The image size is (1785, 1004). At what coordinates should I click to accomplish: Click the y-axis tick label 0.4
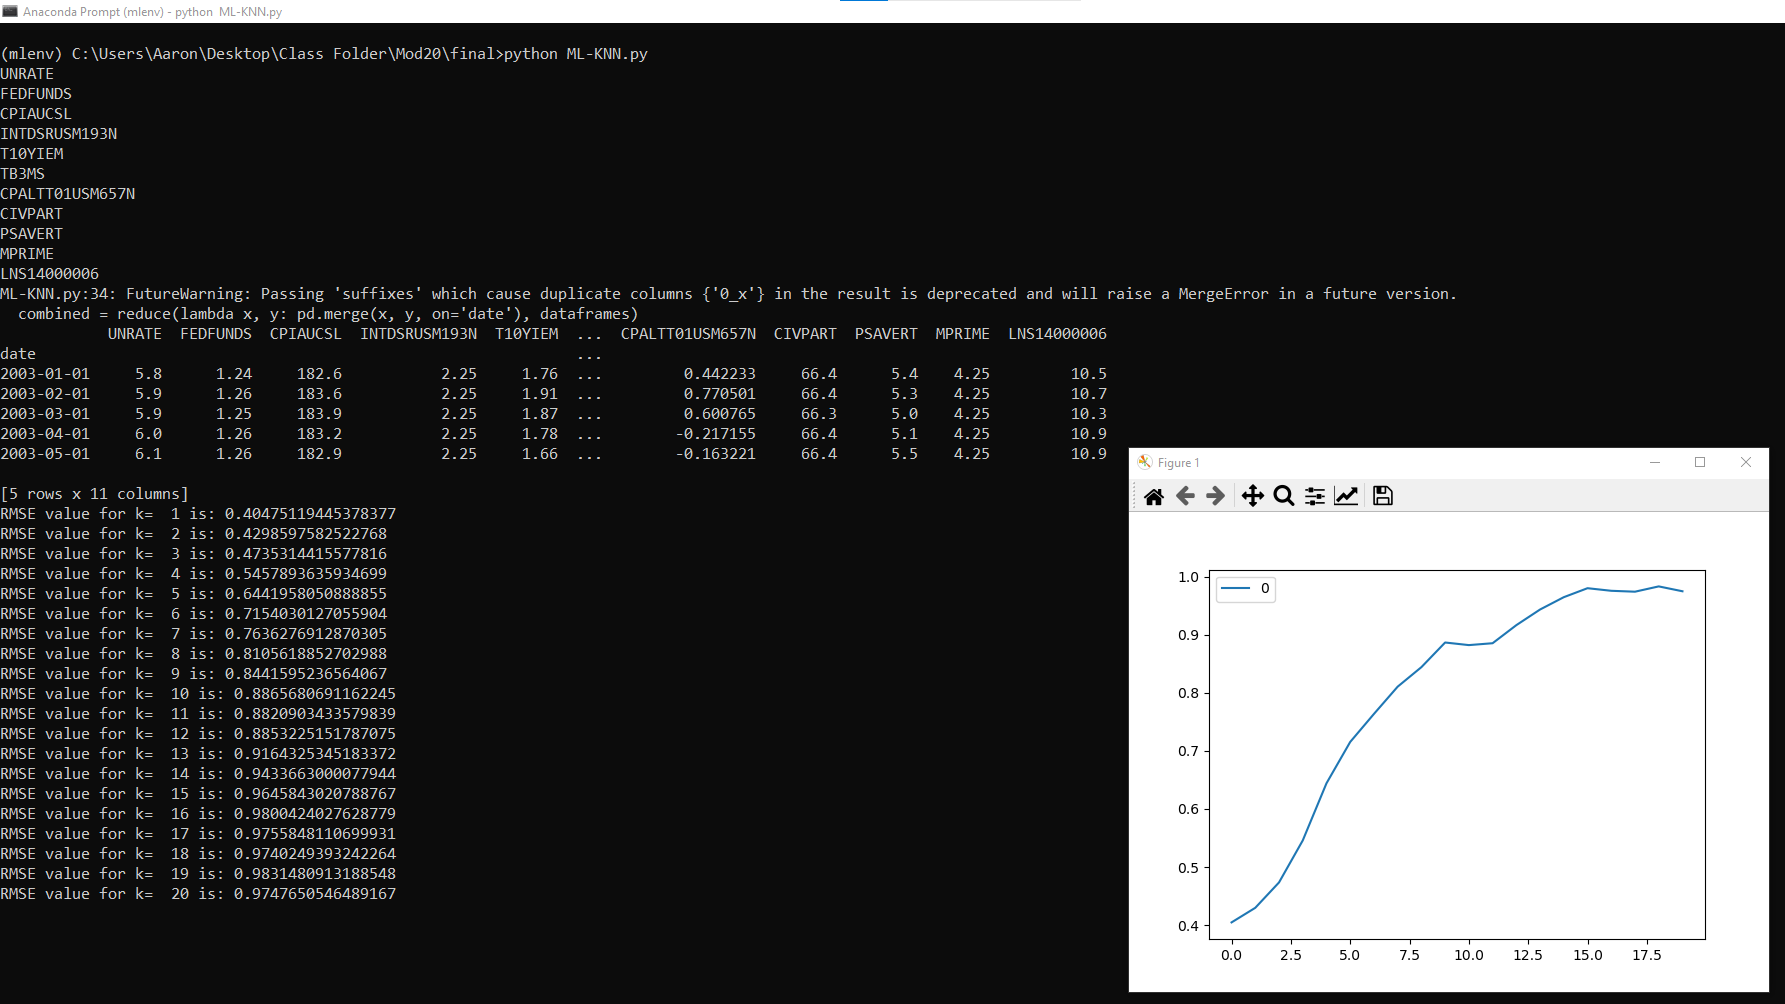click(x=1188, y=926)
